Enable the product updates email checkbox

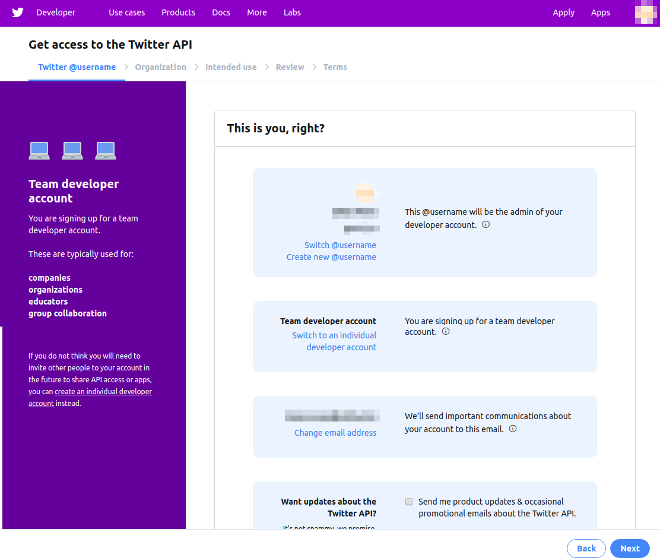tap(409, 502)
